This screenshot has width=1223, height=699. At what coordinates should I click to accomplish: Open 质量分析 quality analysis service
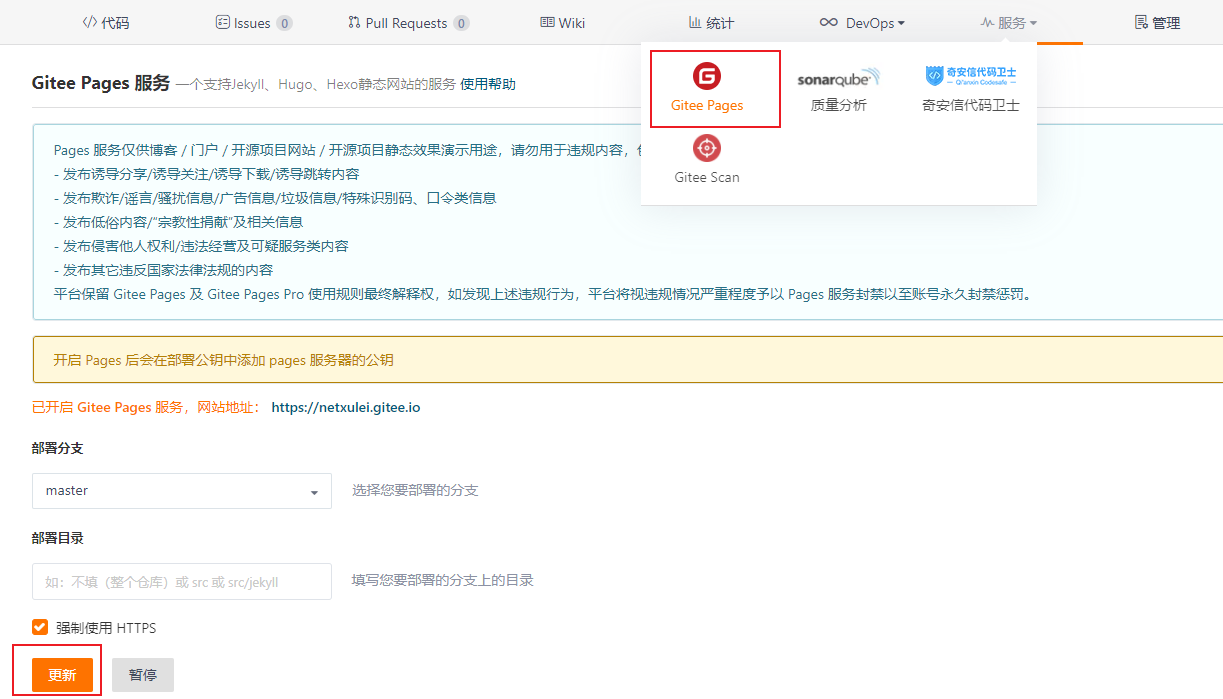pyautogui.click(x=838, y=105)
